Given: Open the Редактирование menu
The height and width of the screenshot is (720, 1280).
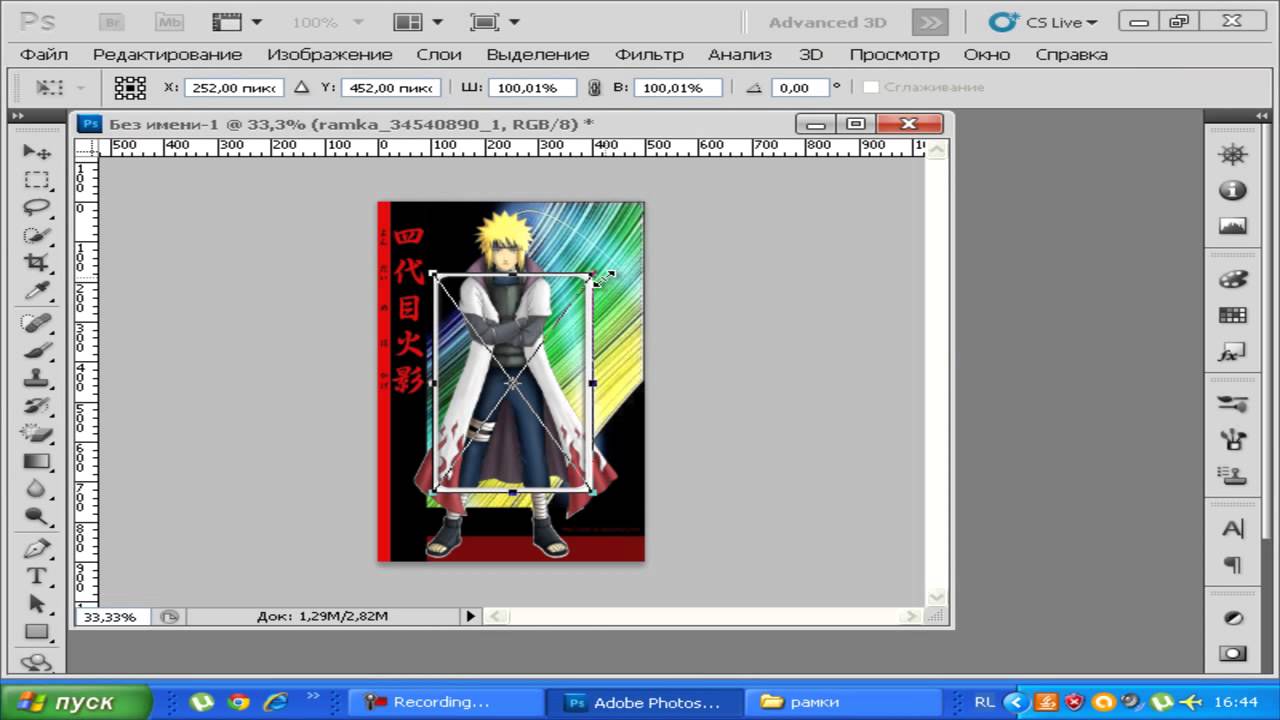Looking at the screenshot, I should point(167,55).
